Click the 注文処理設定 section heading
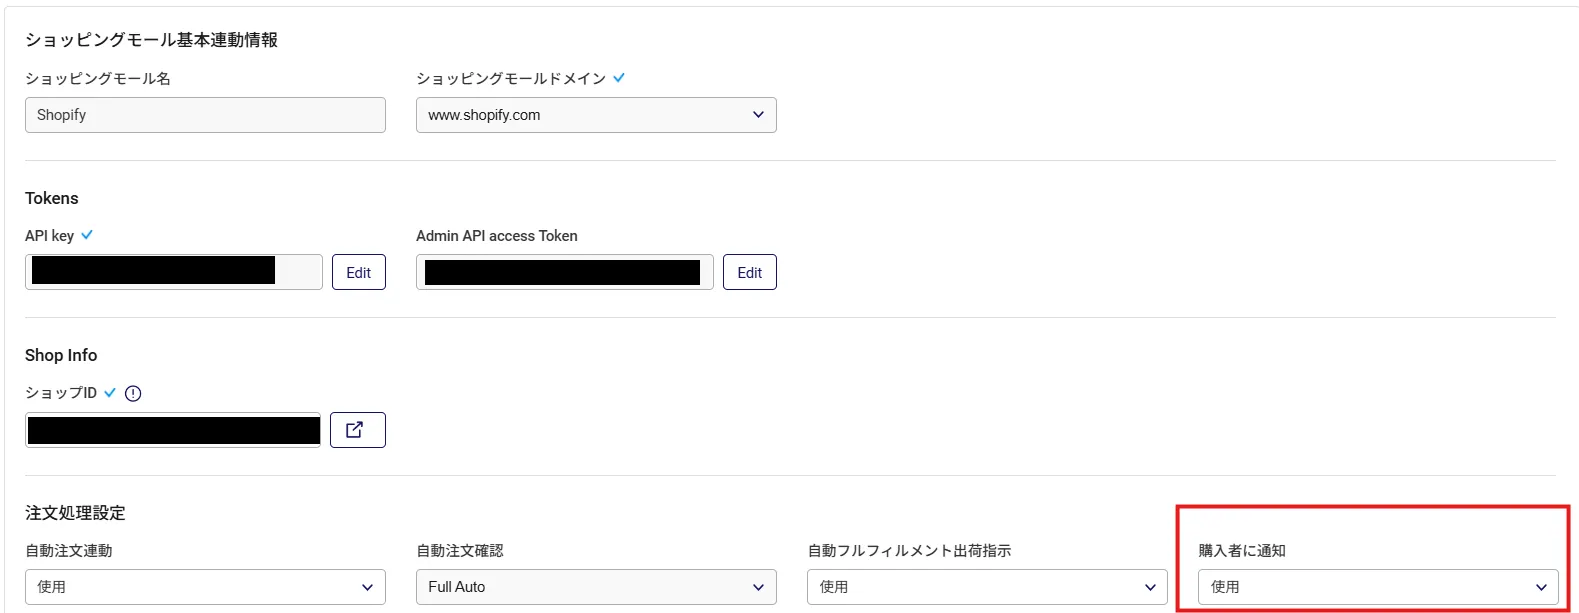Viewport: 1579px width, 613px height. pos(75,513)
